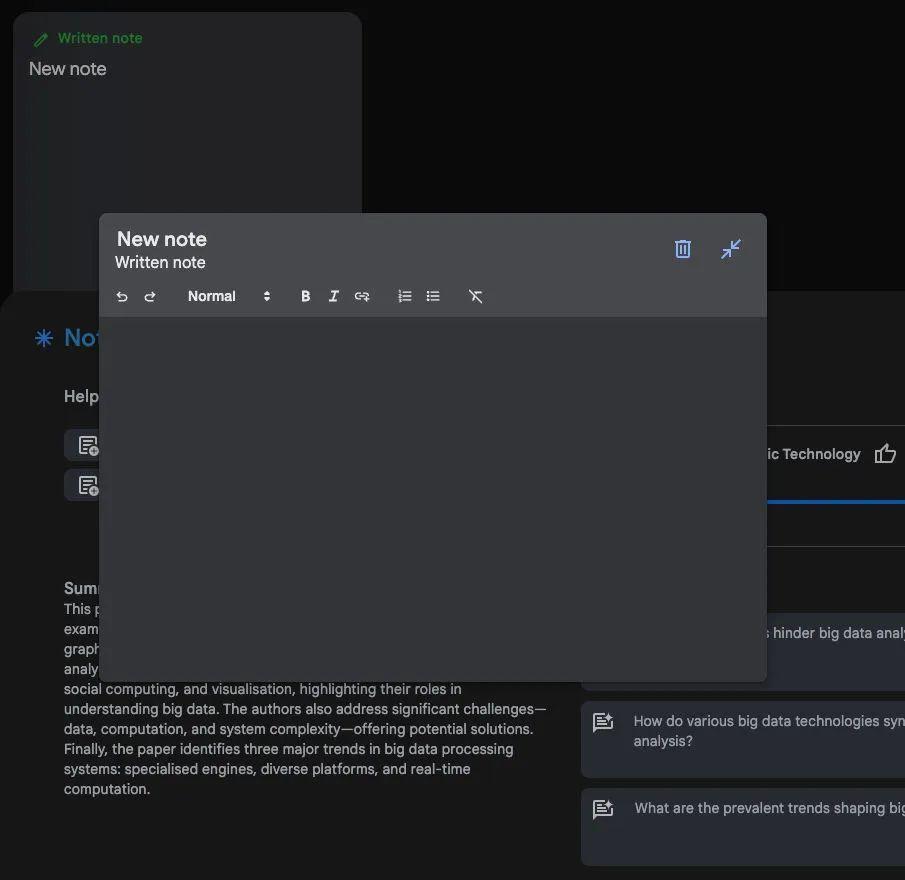905x880 pixels.
Task: Toggle bold formatting
Action: click(305, 296)
